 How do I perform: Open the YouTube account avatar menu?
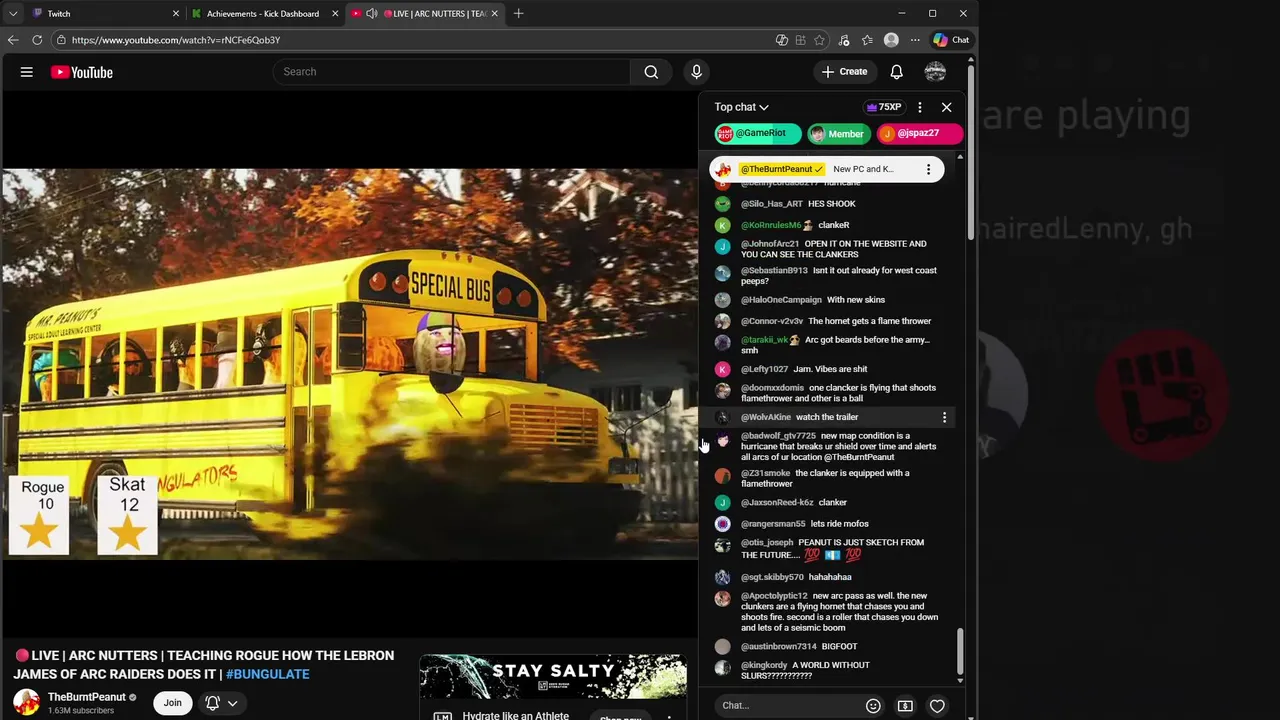(935, 72)
